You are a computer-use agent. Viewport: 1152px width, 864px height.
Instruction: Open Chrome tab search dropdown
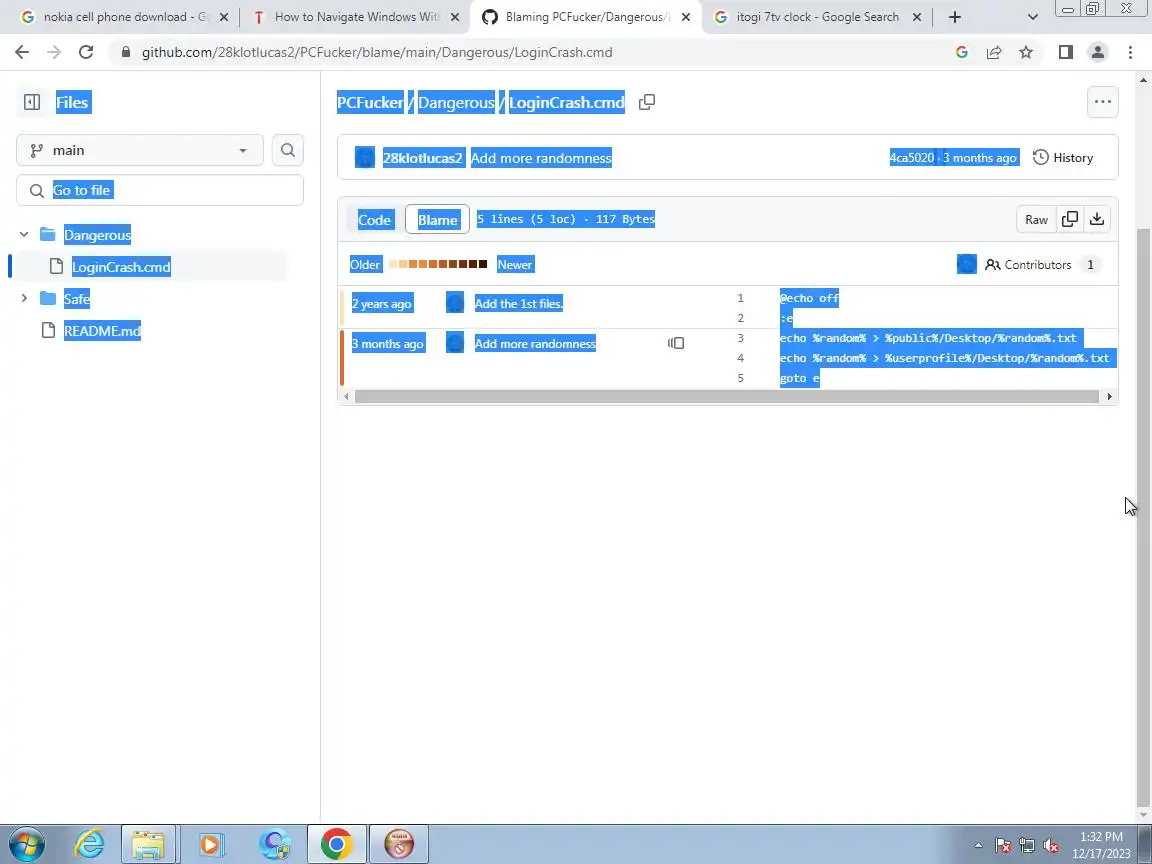coord(1032,17)
